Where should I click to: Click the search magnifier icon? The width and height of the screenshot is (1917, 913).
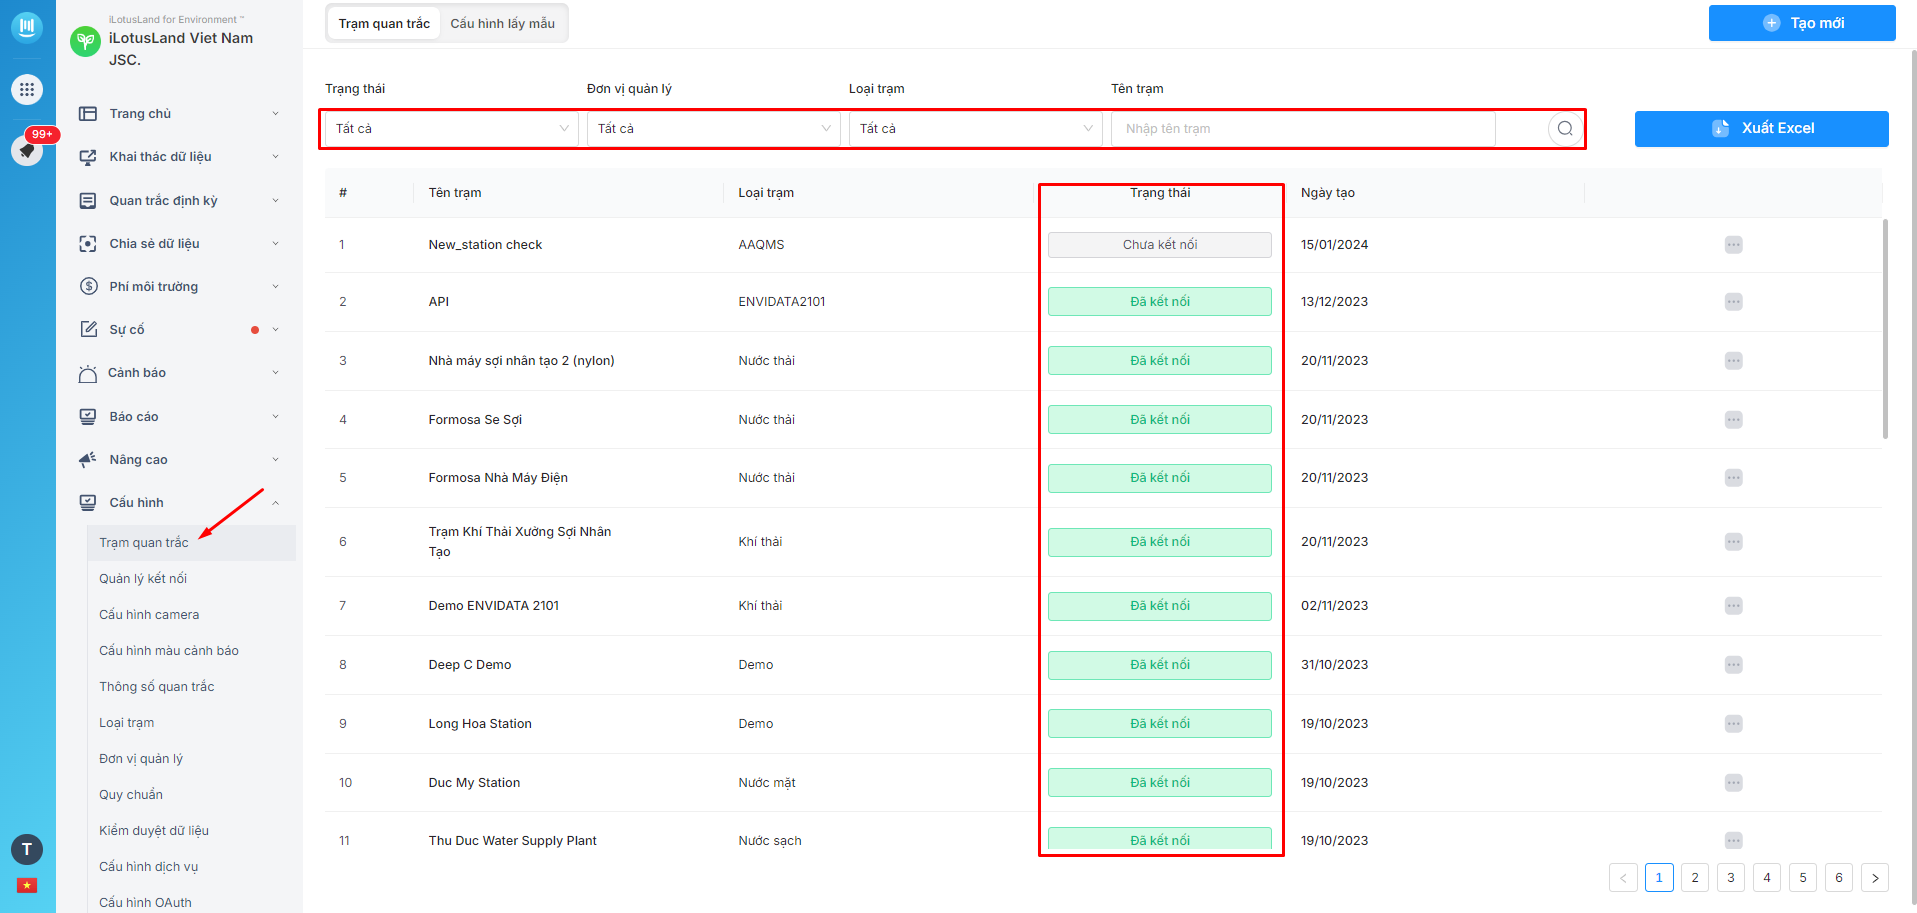click(x=1565, y=129)
